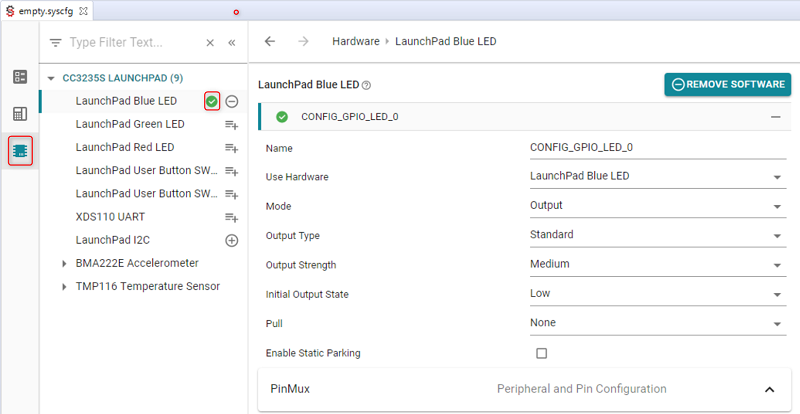
Task: Click the help icon next to LaunchPad Blue LED title
Action: pos(366,86)
